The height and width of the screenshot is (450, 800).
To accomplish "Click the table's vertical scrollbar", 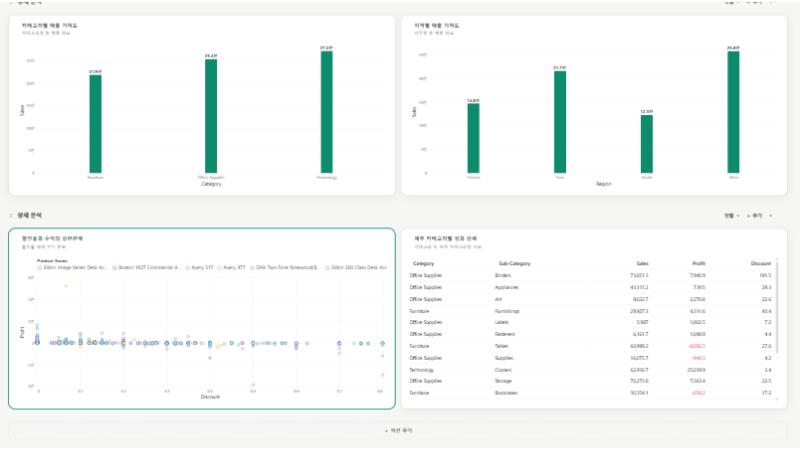I will tap(777, 306).
